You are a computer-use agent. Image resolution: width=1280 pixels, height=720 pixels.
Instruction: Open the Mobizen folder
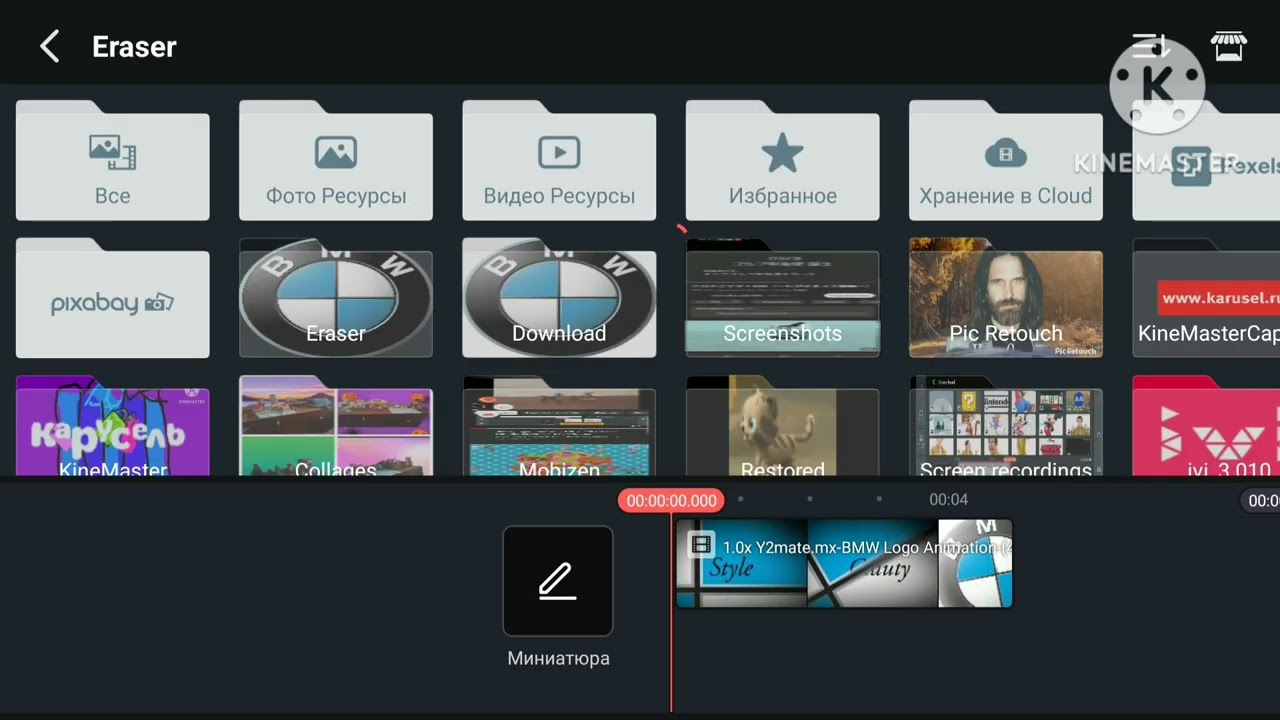tap(559, 426)
